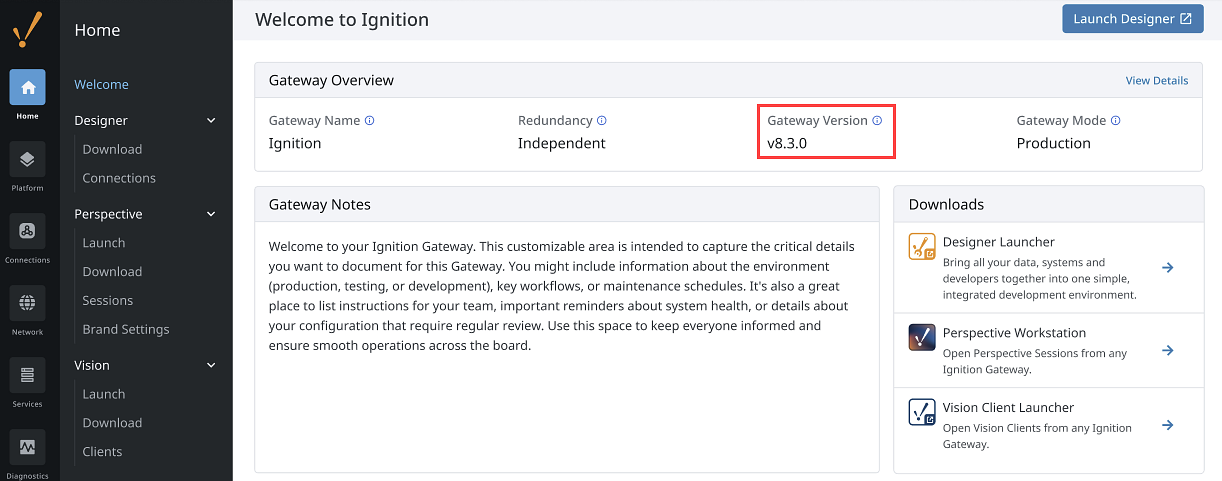Collapse the Vision menu section
This screenshot has height=481, width=1222.
[x=211, y=365]
